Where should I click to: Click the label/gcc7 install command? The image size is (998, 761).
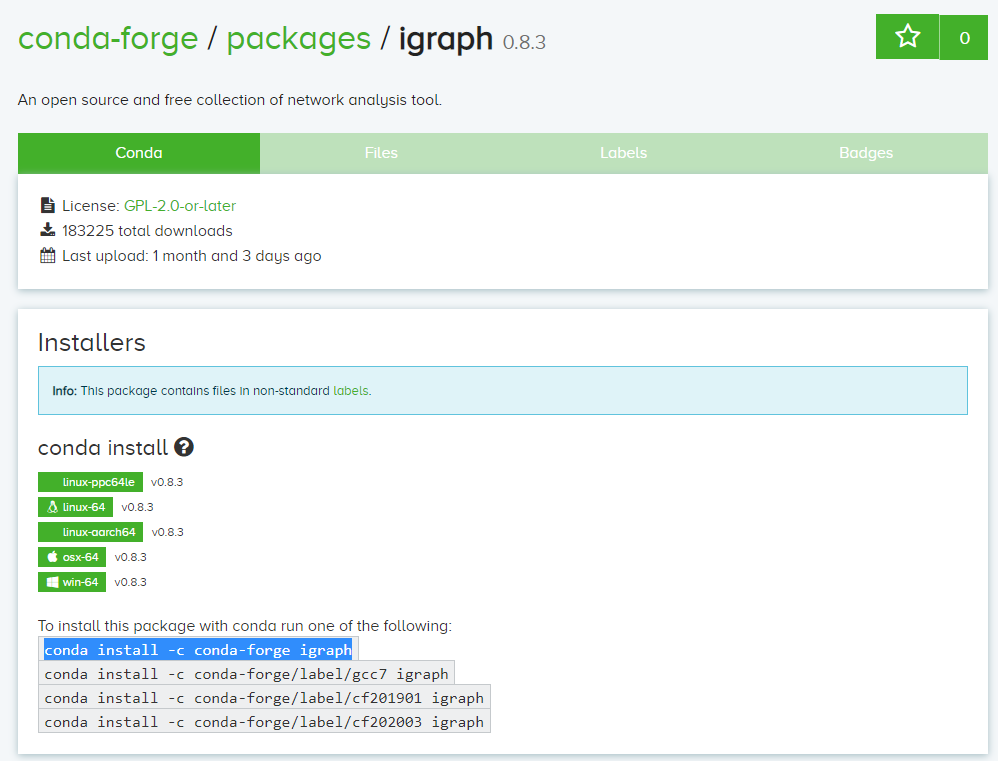pos(246,674)
